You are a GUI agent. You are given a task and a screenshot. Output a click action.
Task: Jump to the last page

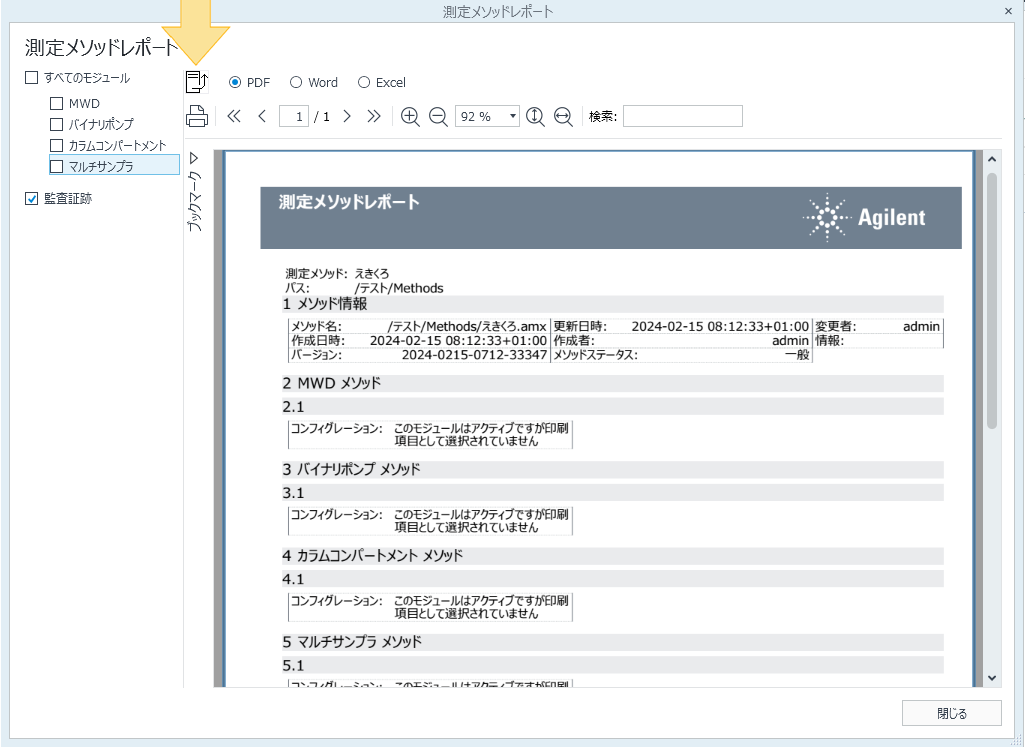[x=374, y=116]
